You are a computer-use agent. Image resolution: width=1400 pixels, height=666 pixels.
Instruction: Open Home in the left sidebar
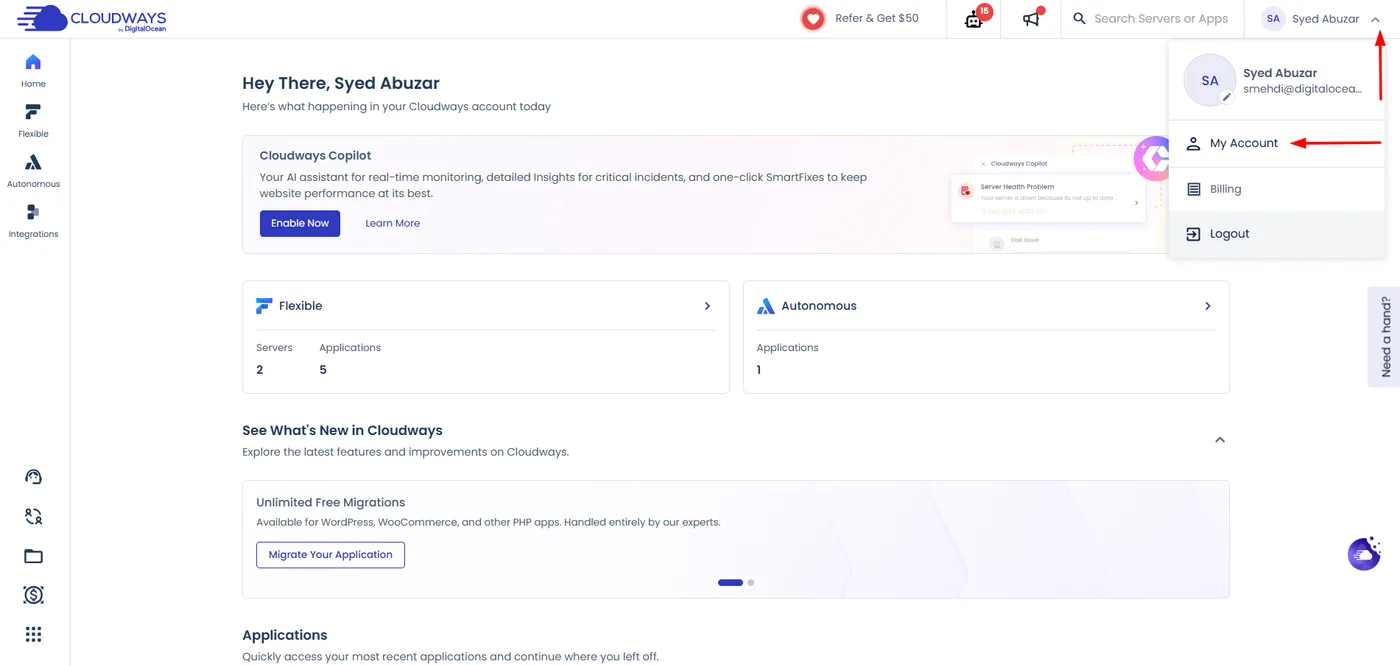pyautogui.click(x=33, y=71)
